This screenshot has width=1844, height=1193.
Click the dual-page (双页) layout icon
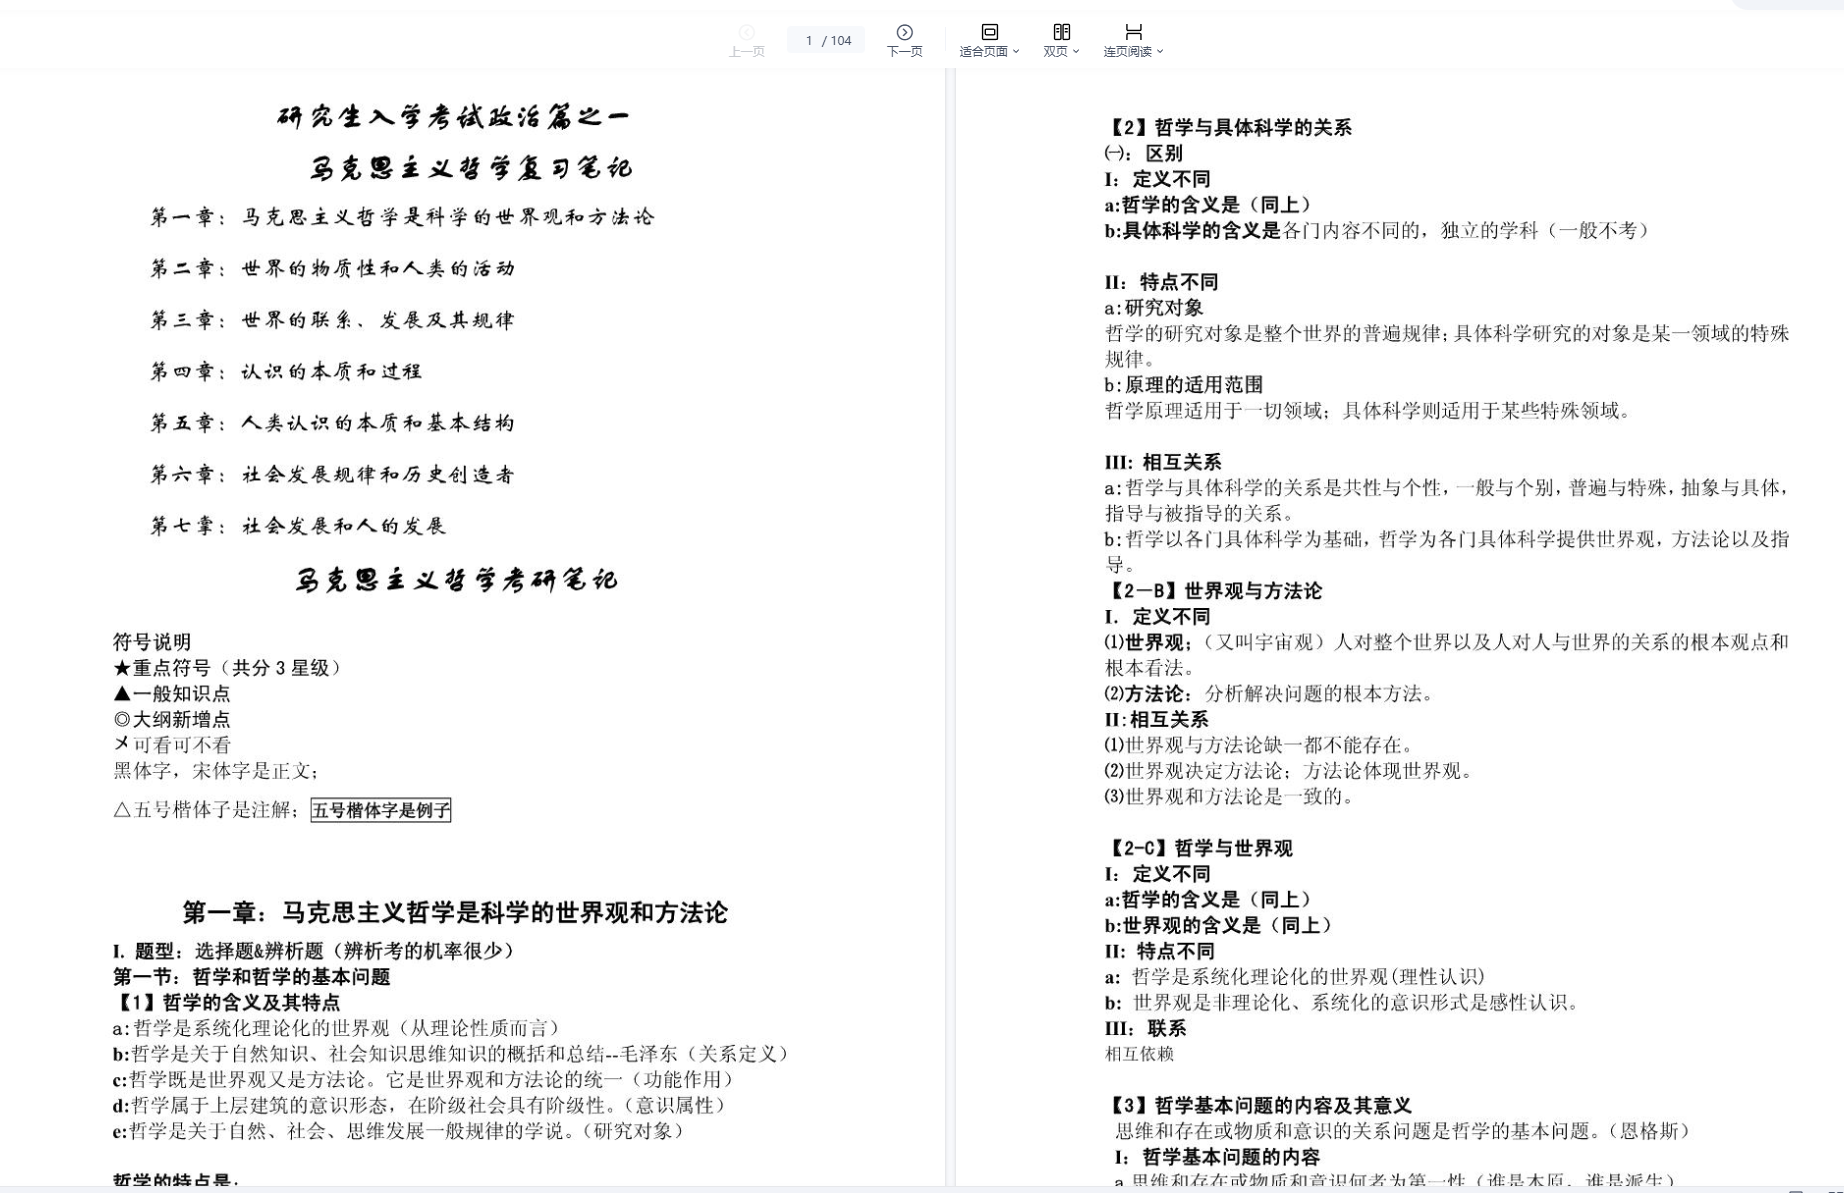click(1061, 32)
